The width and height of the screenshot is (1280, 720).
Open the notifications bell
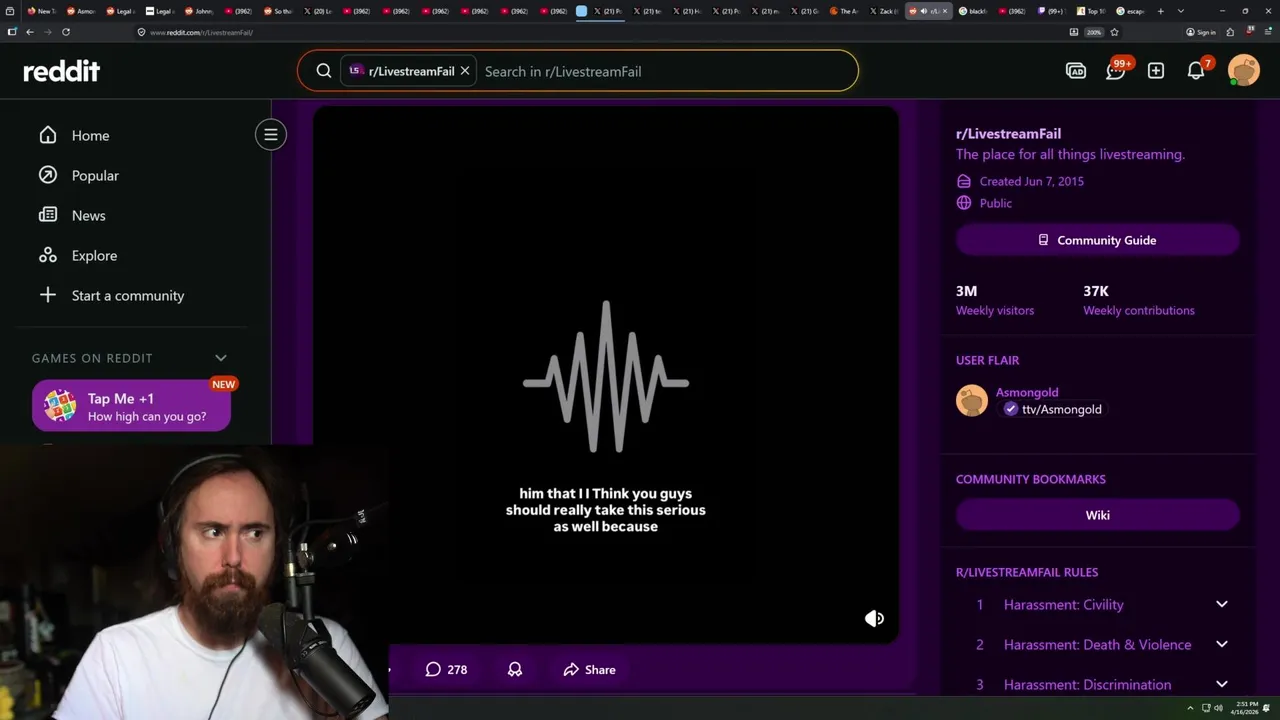pyautogui.click(x=1196, y=71)
